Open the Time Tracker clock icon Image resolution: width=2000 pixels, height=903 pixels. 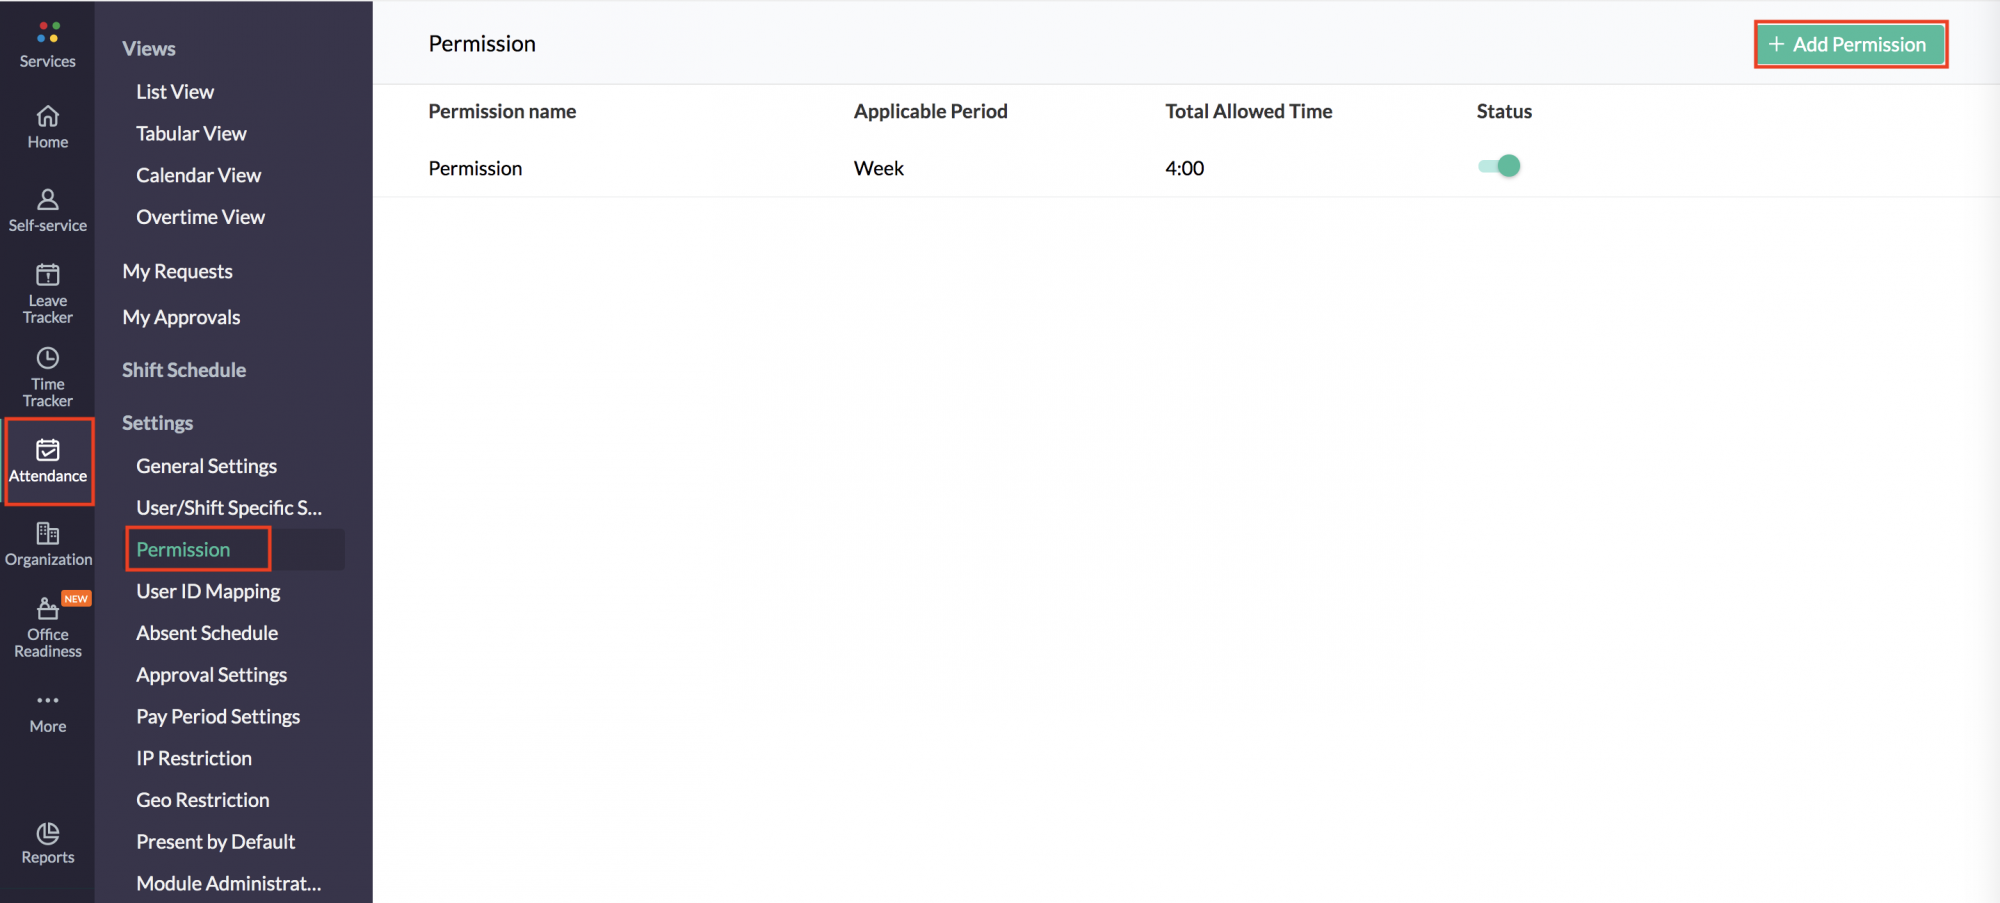pyautogui.click(x=48, y=358)
